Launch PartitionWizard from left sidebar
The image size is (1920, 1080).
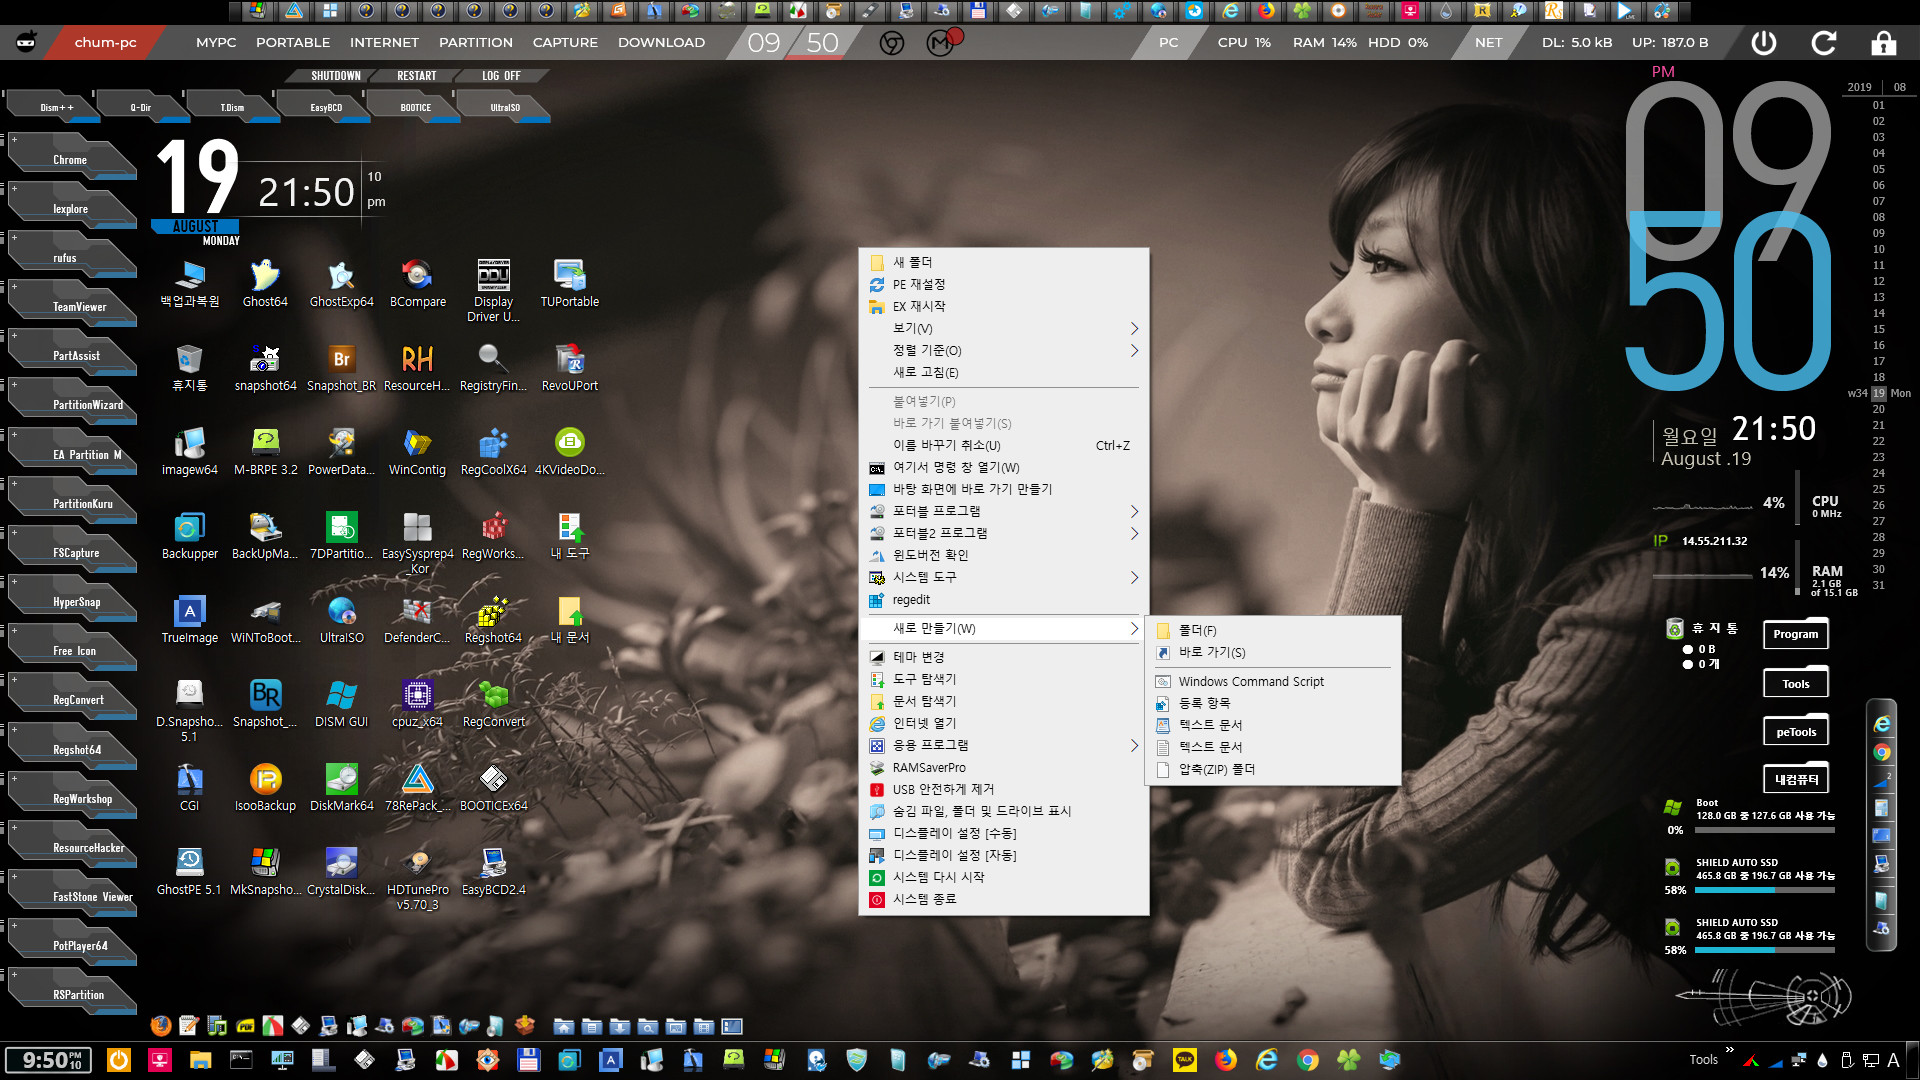coord(72,404)
